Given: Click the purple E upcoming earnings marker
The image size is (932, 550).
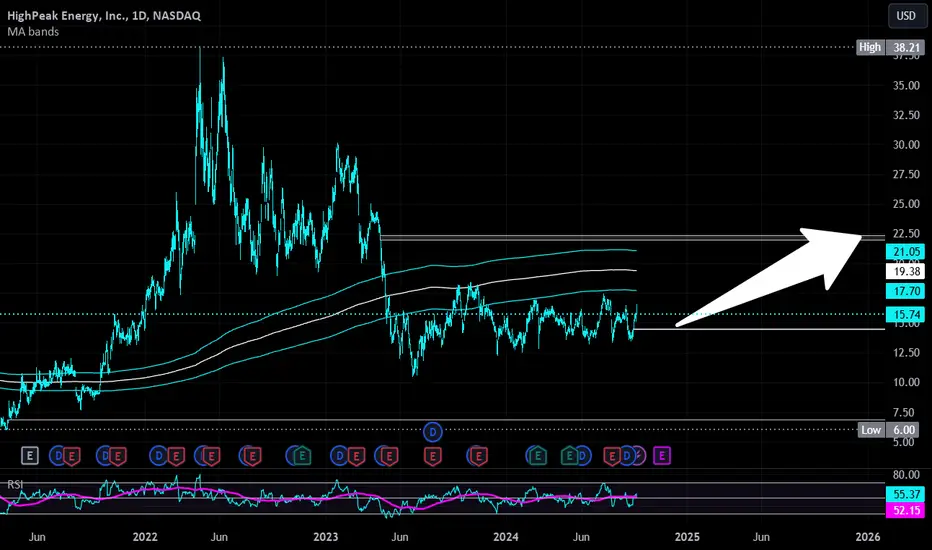Looking at the screenshot, I should (662, 456).
